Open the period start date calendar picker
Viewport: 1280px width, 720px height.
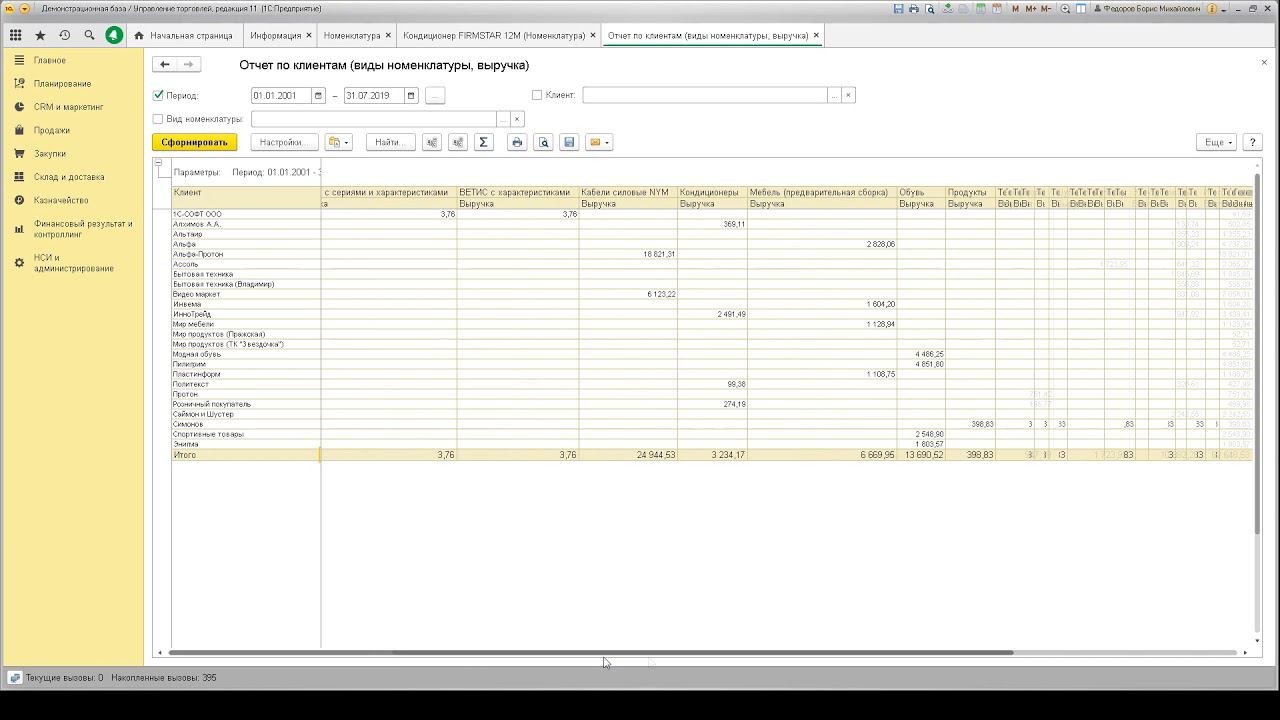click(319, 95)
